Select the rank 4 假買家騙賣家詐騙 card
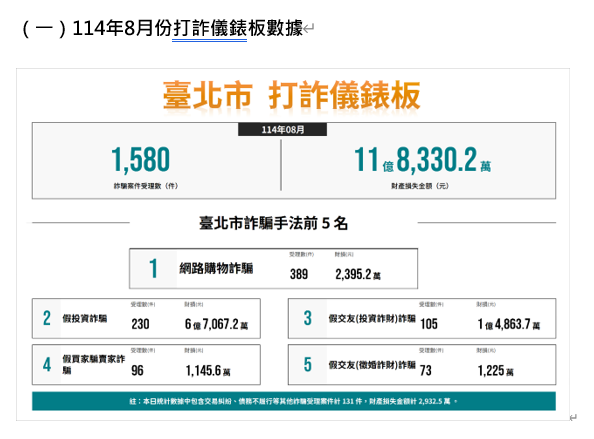 (x=146, y=365)
